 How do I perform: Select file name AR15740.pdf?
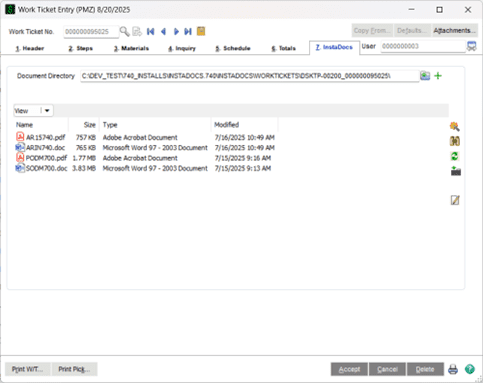pyautogui.click(x=46, y=137)
